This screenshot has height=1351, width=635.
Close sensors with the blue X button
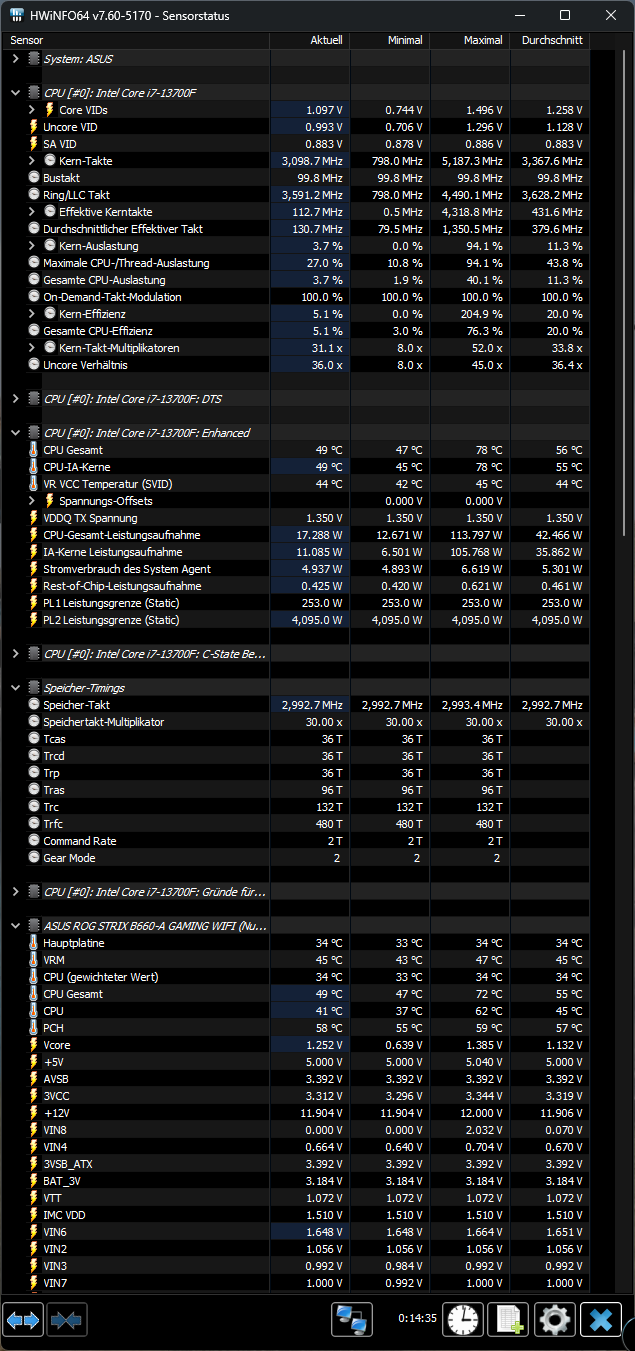[601, 1320]
